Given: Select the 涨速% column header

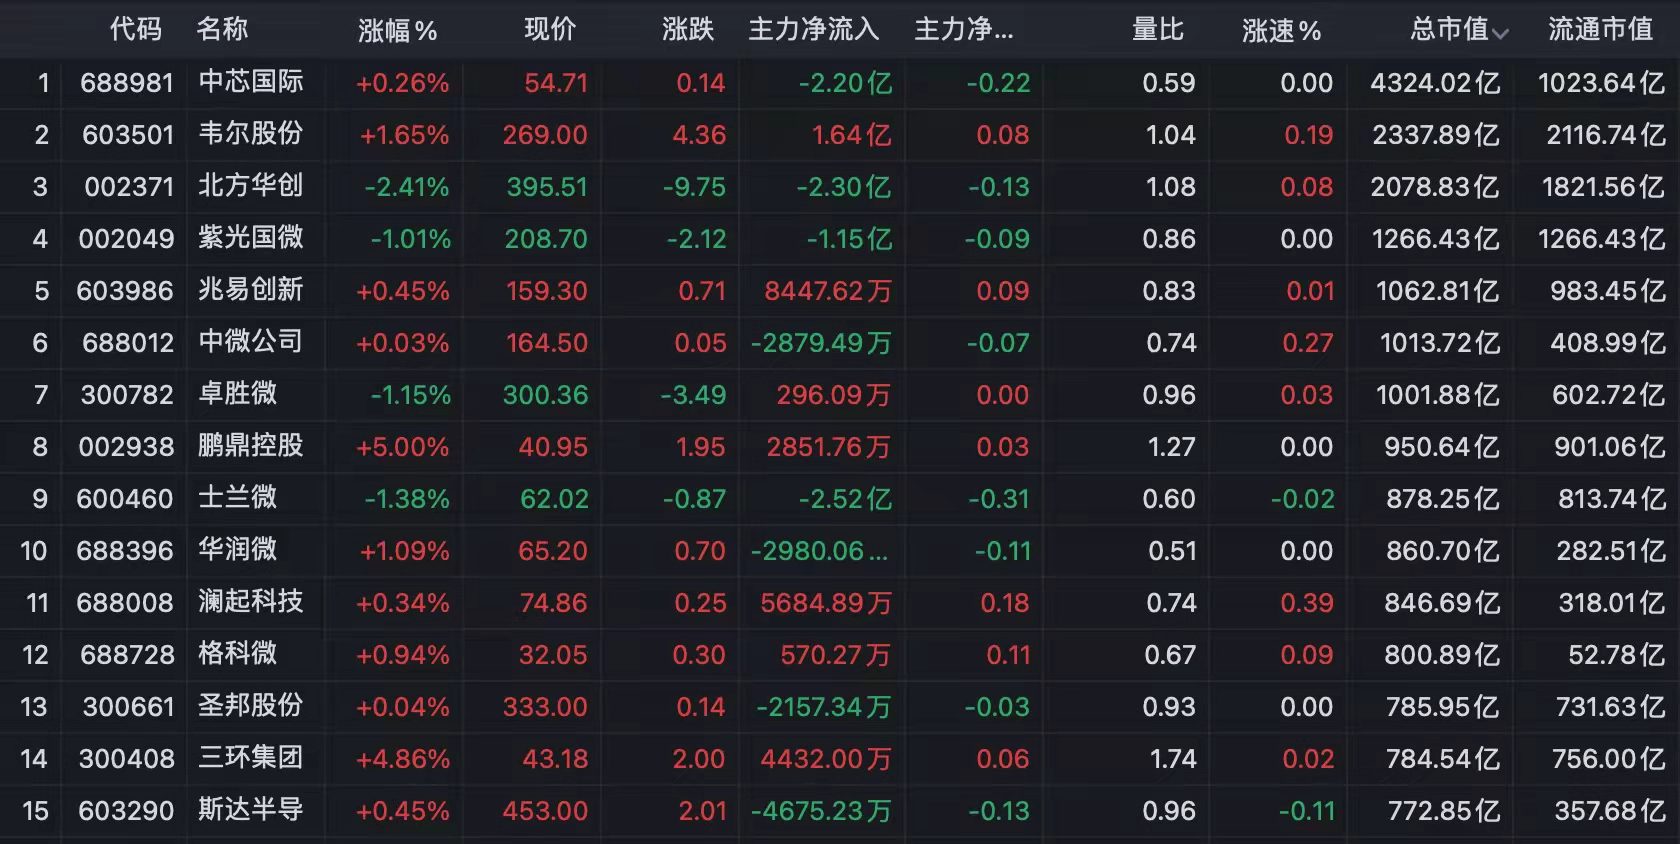Looking at the screenshot, I should (1281, 31).
